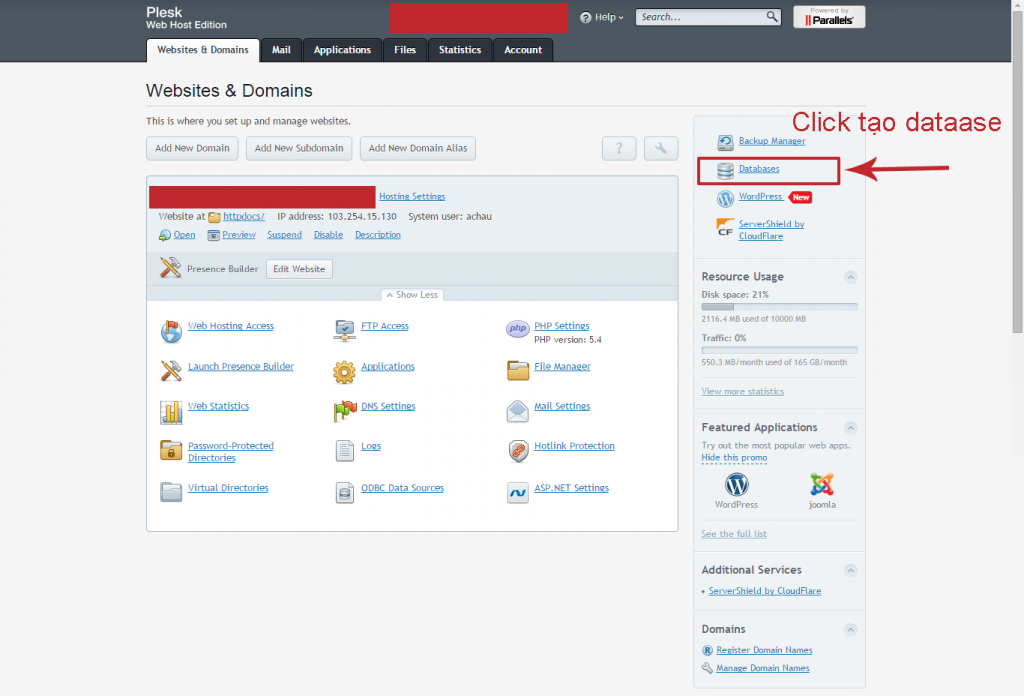This screenshot has height=696, width=1024.
Task: Click the question mark help button
Action: (x=619, y=148)
